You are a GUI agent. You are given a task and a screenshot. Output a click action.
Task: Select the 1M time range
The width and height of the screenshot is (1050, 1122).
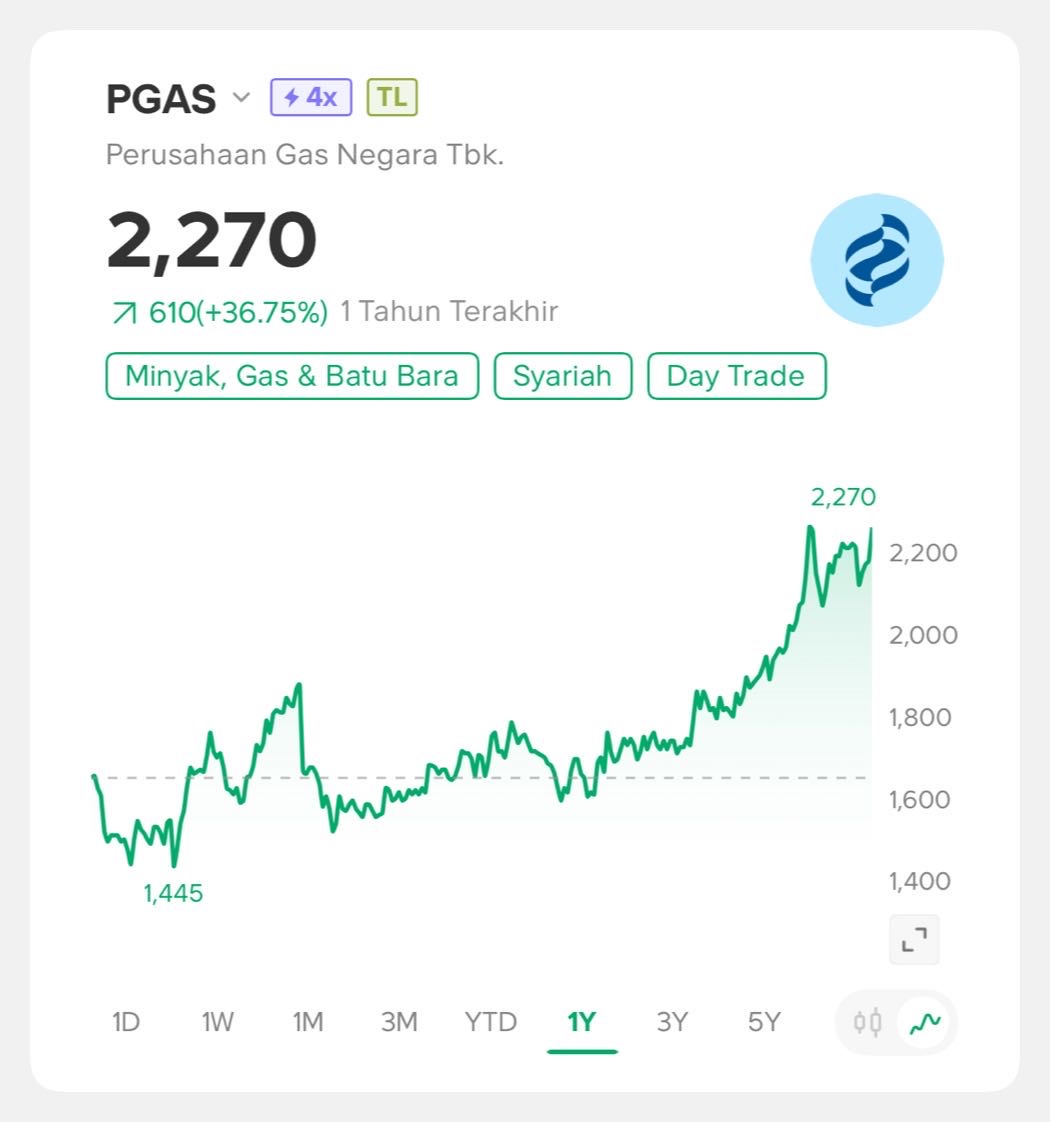point(308,1022)
